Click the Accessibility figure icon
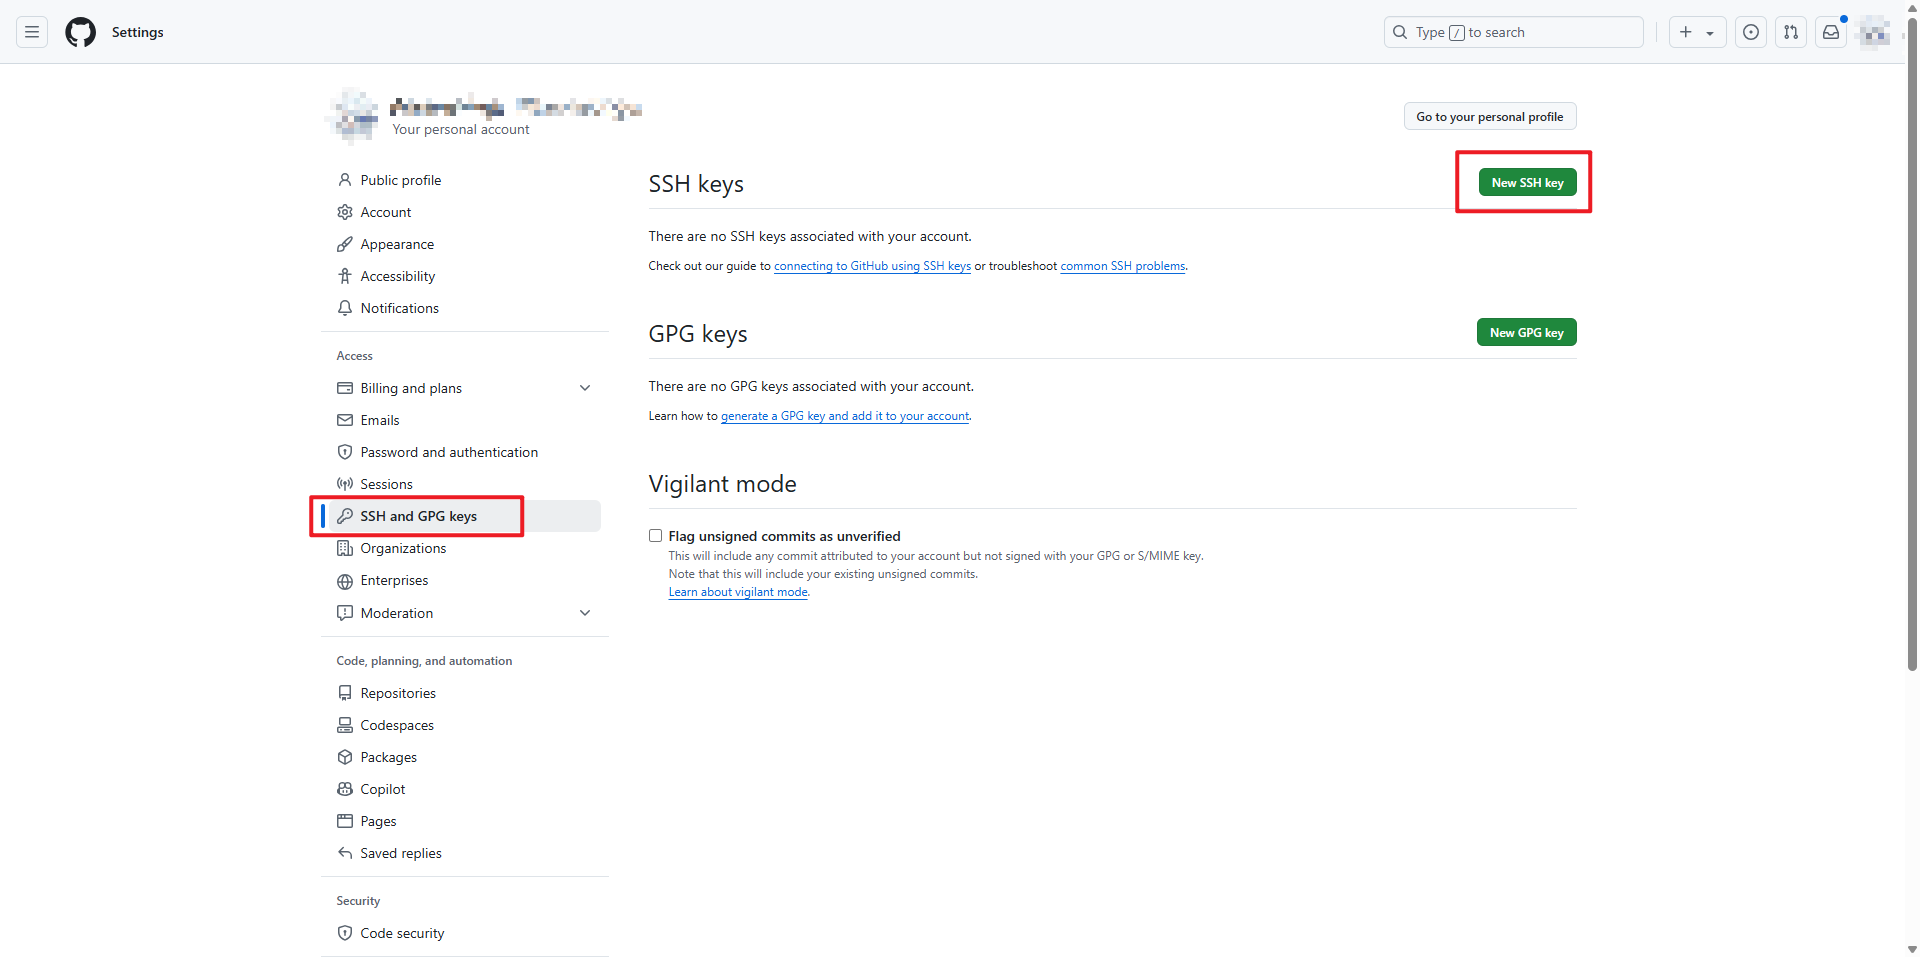This screenshot has width=1920, height=957. 345,276
